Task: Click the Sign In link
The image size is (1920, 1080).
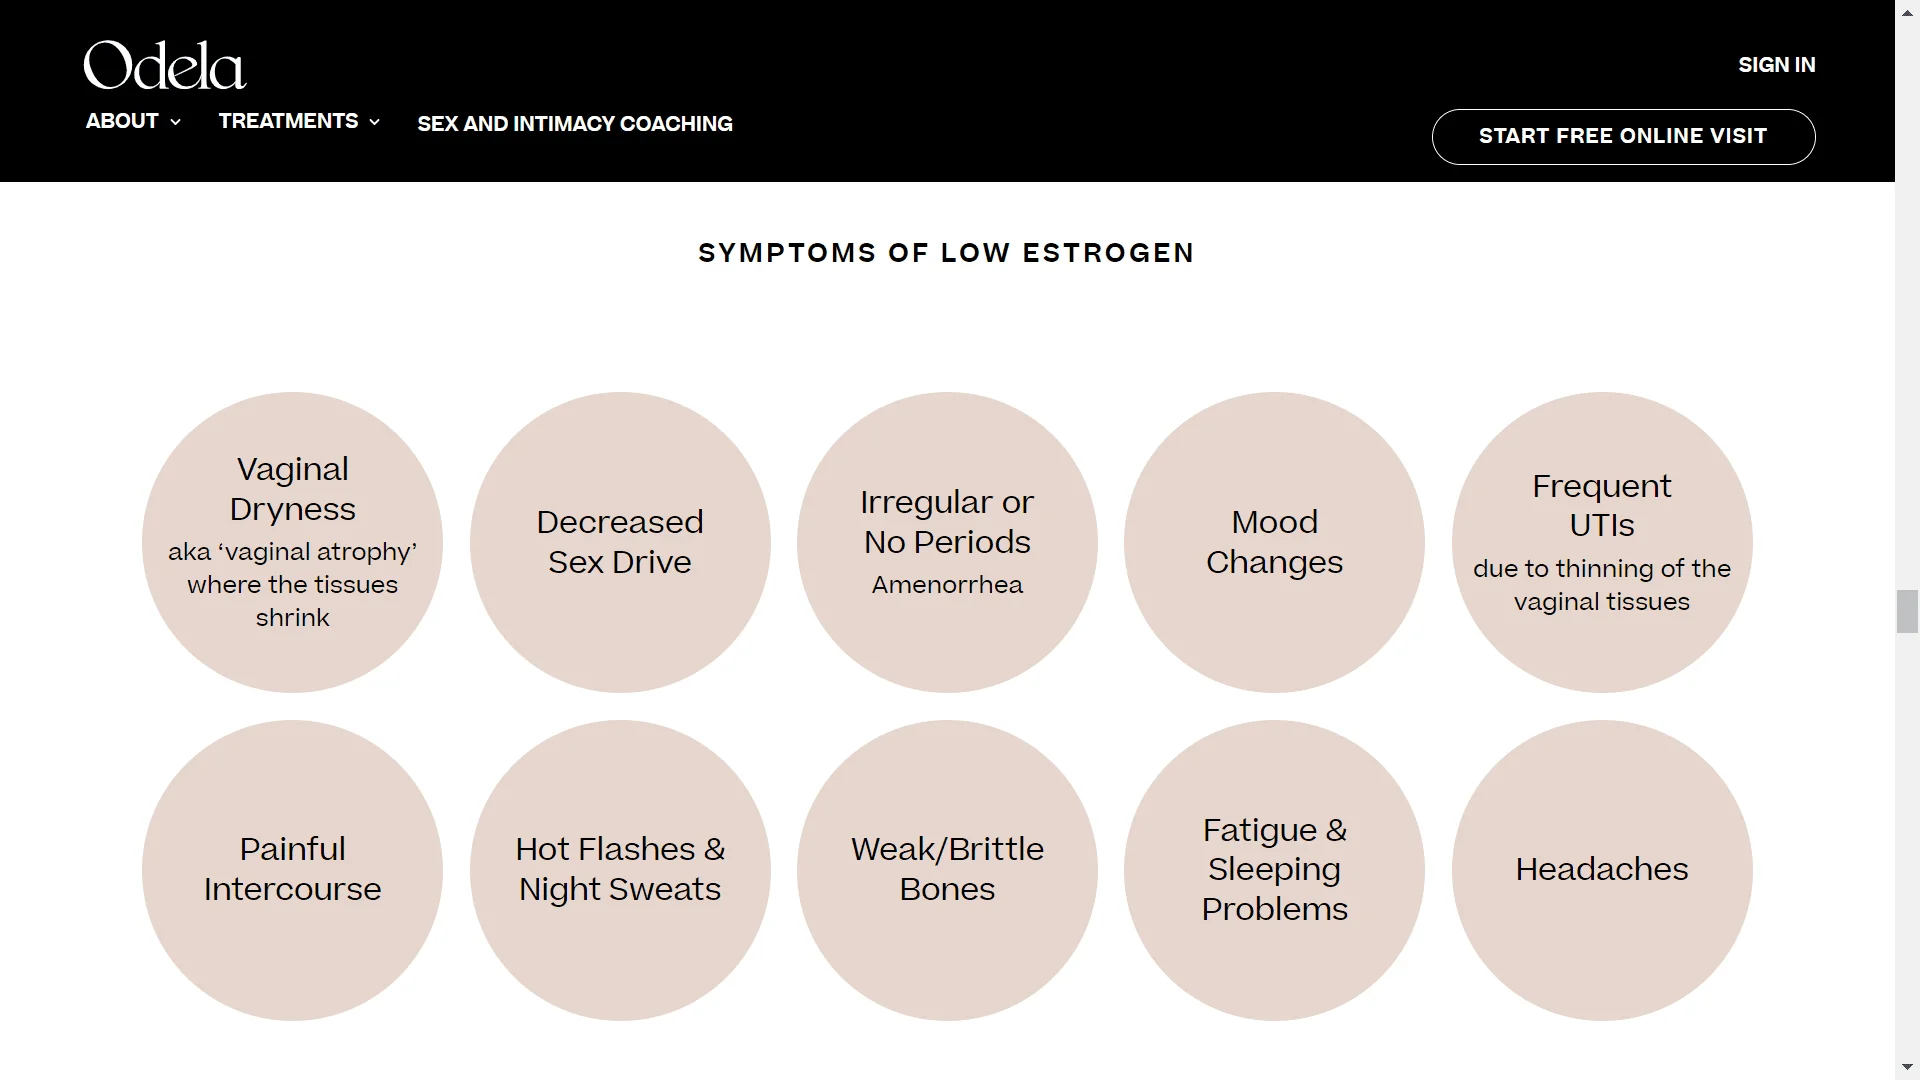Action: coord(1777,65)
